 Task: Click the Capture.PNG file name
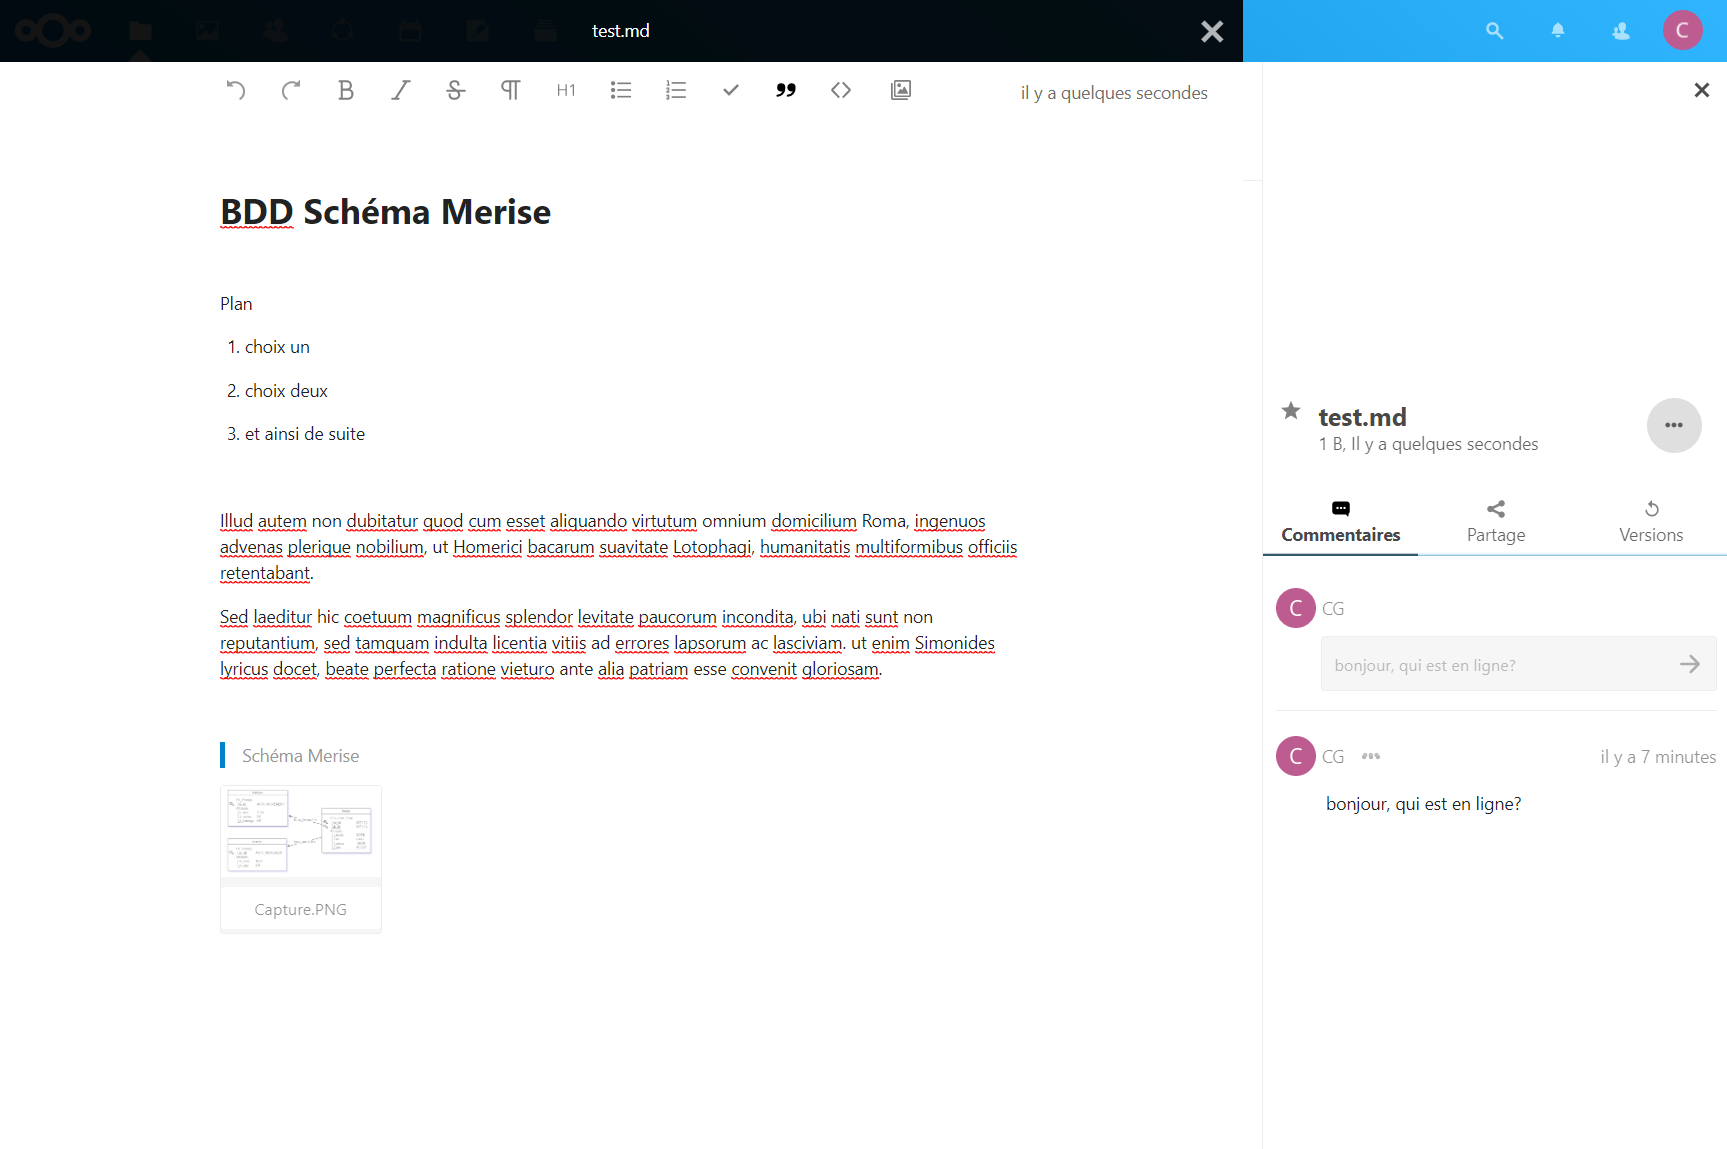pos(301,909)
